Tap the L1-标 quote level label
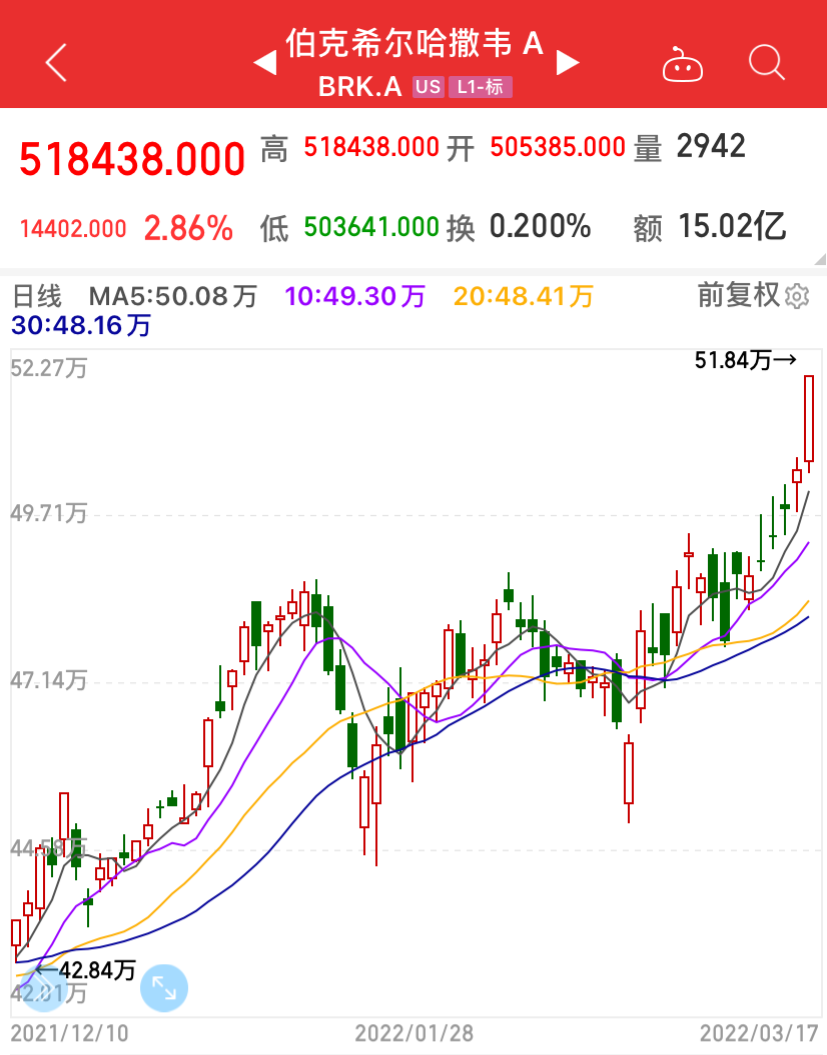 click(x=481, y=87)
